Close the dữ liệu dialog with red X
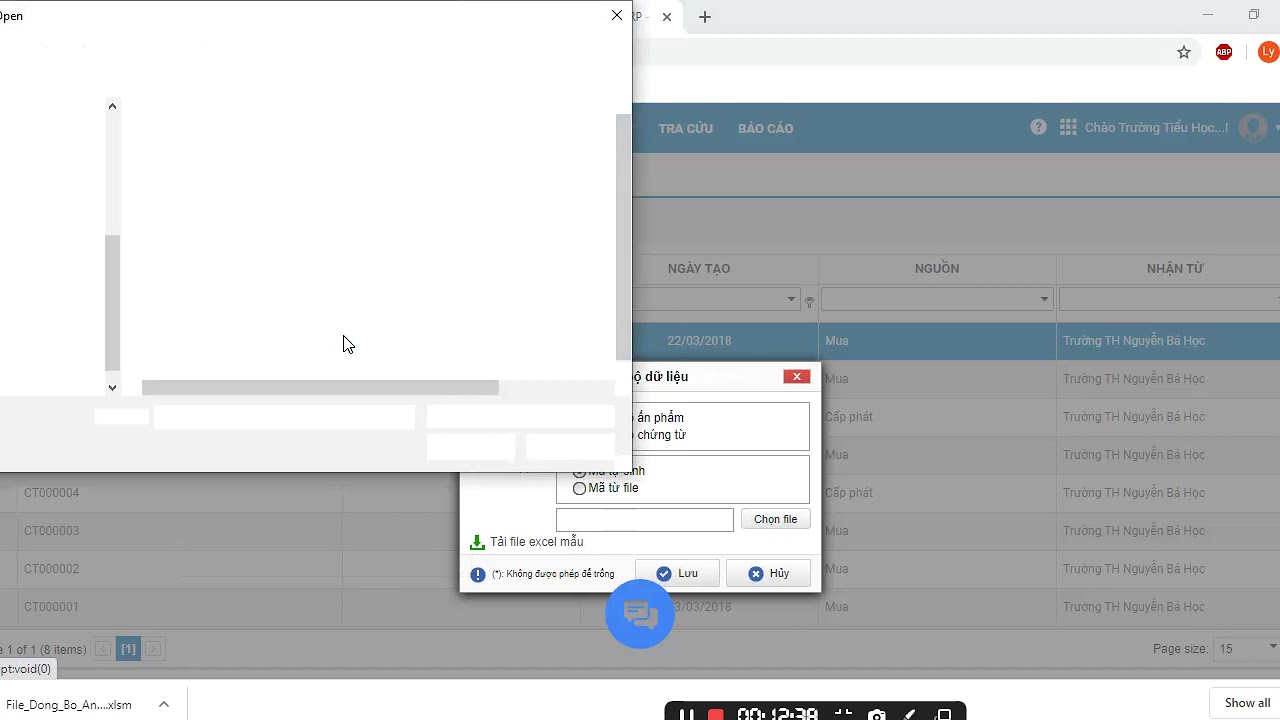The height and width of the screenshot is (720, 1280). tap(797, 376)
